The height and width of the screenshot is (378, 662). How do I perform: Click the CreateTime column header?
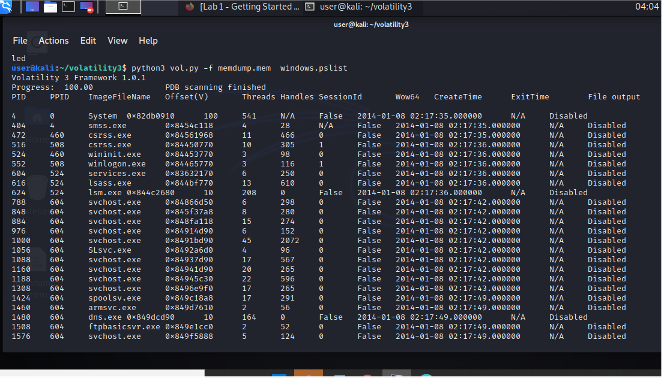pos(458,97)
